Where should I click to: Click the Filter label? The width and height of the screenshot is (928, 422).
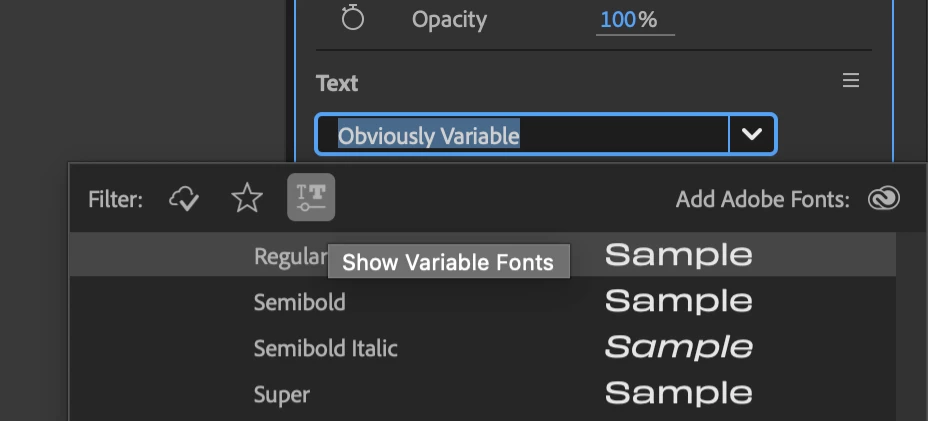click(x=115, y=199)
